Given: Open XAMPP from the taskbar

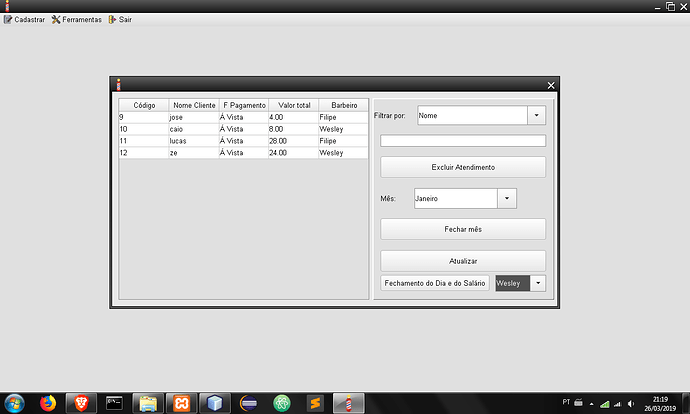Looking at the screenshot, I should (x=181, y=403).
